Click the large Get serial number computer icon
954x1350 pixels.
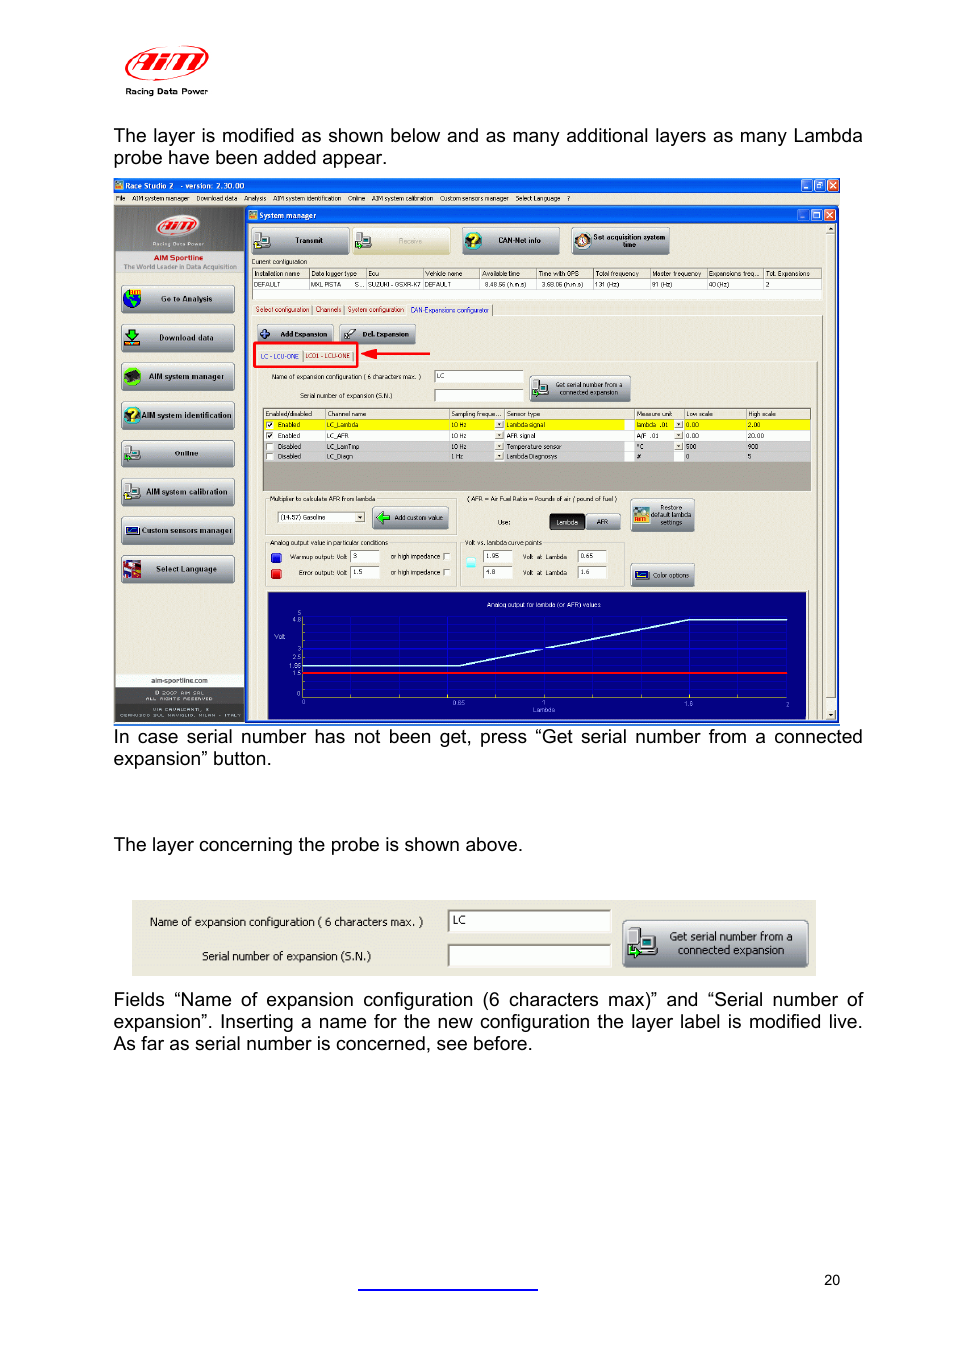pyautogui.click(x=641, y=943)
